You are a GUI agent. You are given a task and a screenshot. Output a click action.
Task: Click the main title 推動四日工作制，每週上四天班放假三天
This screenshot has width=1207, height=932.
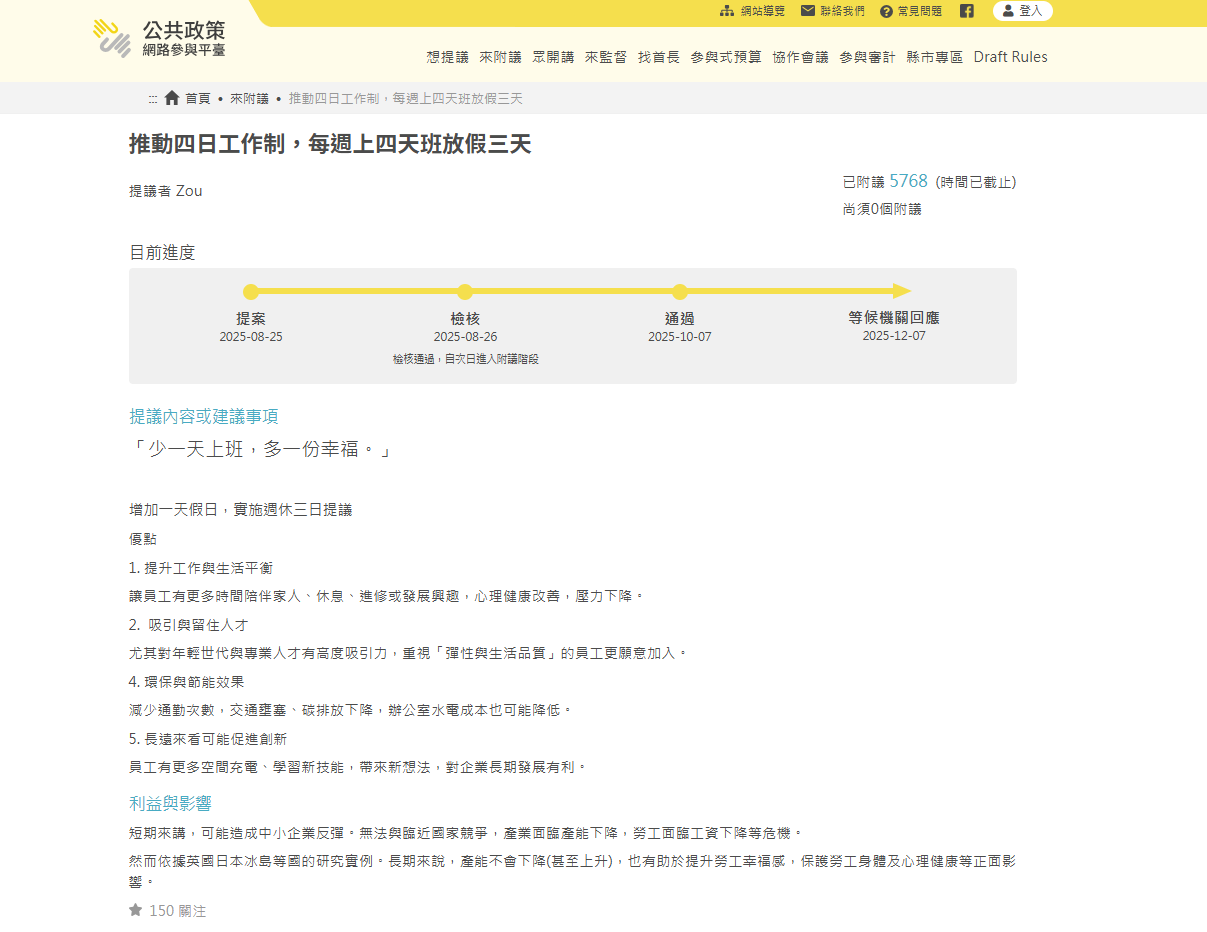tap(330, 144)
